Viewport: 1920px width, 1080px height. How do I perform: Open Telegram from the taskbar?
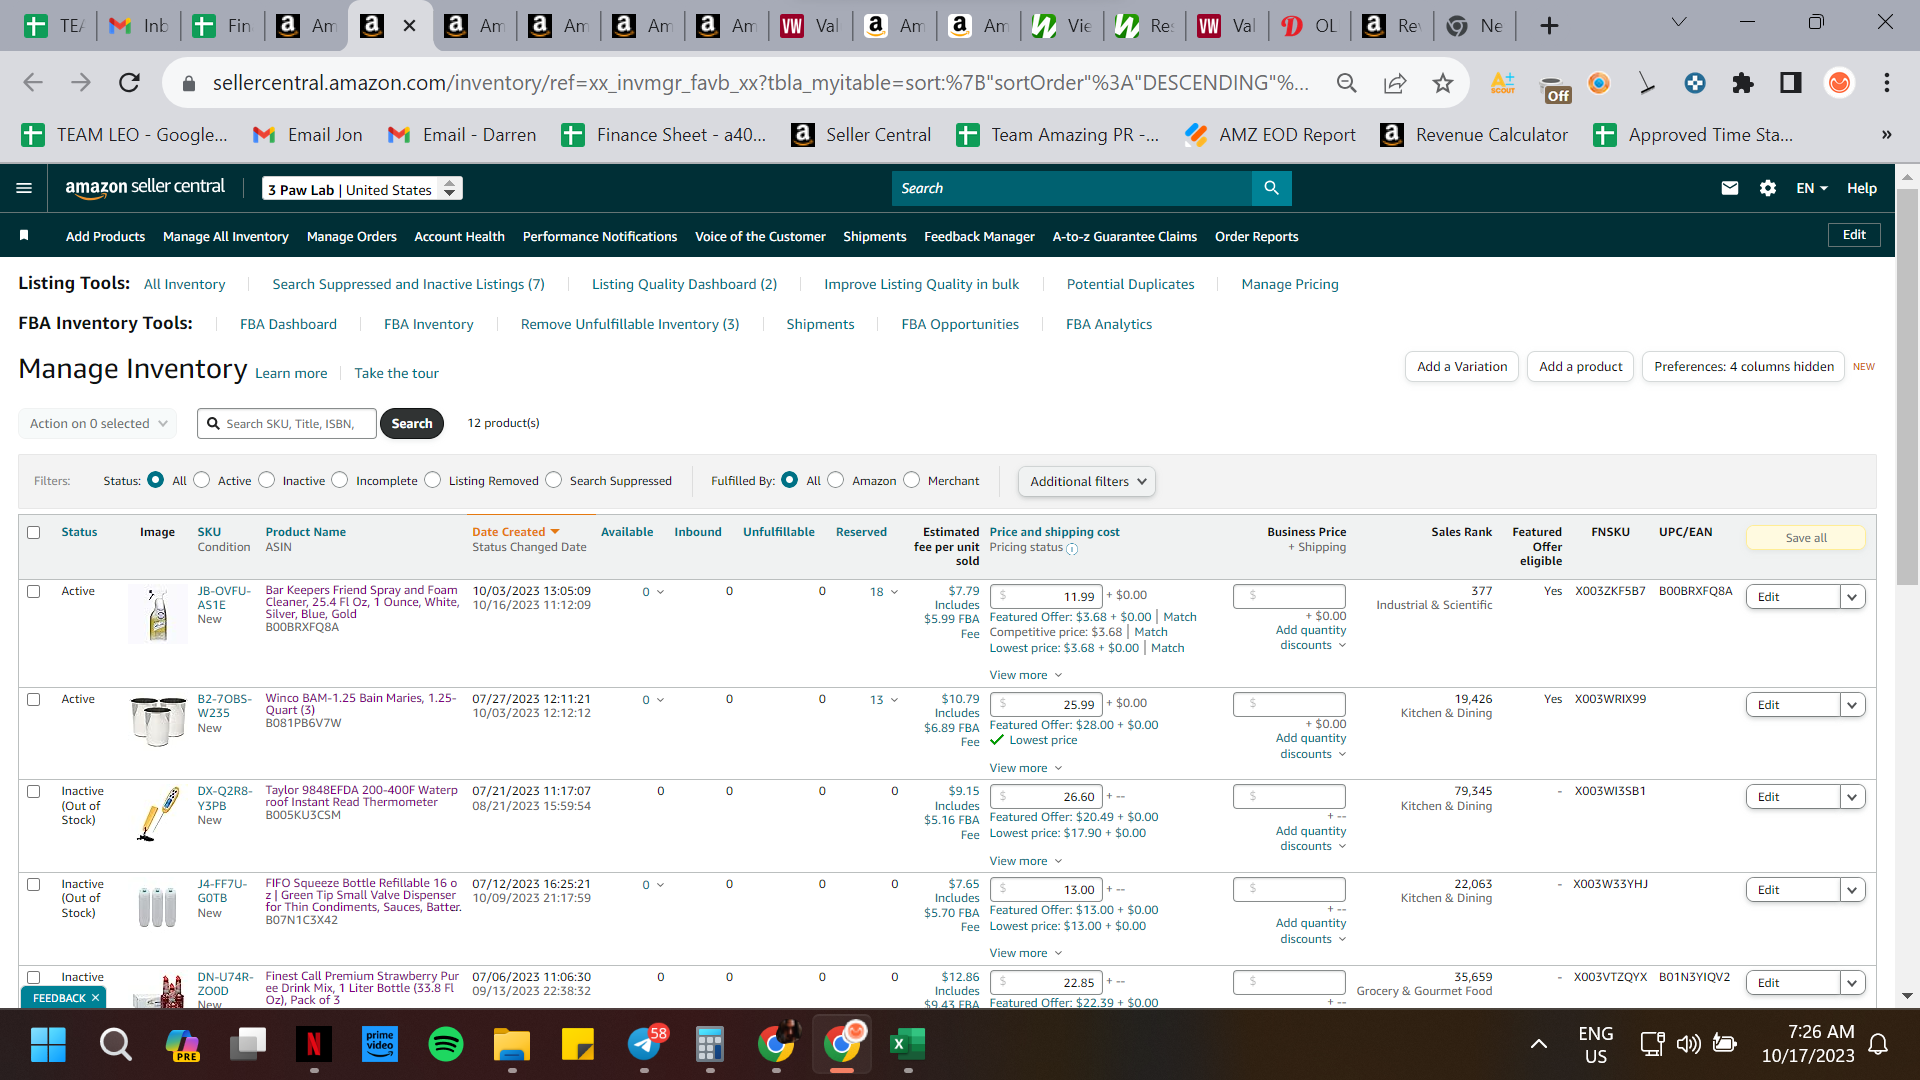(645, 1045)
